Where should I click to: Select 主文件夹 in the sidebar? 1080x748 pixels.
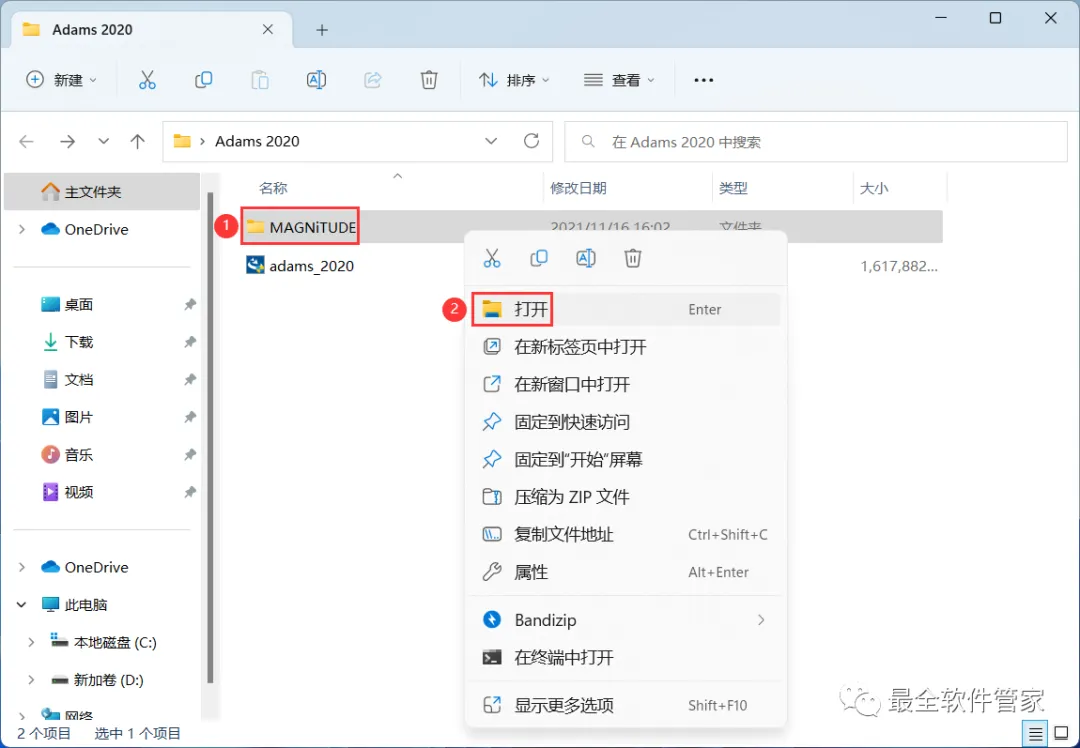[x=102, y=191]
